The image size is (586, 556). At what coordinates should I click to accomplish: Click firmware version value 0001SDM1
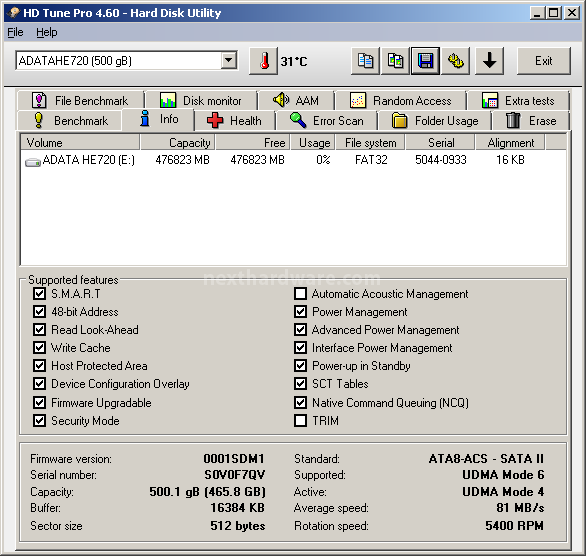[234, 458]
